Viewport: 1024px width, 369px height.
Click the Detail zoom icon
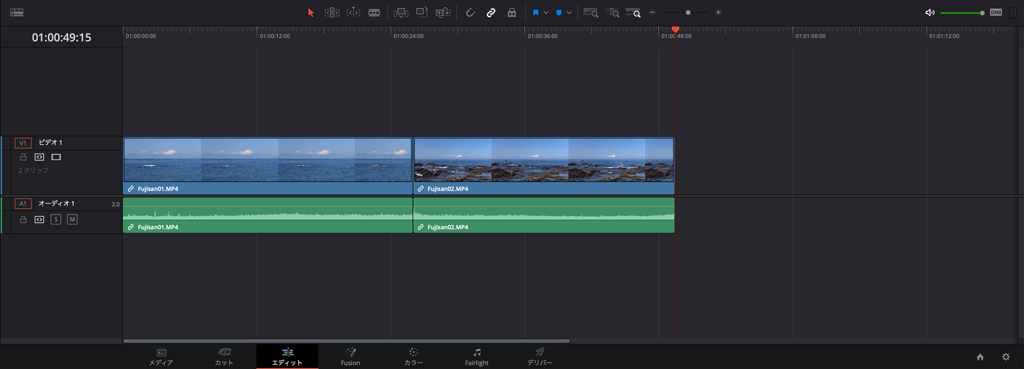pos(613,12)
